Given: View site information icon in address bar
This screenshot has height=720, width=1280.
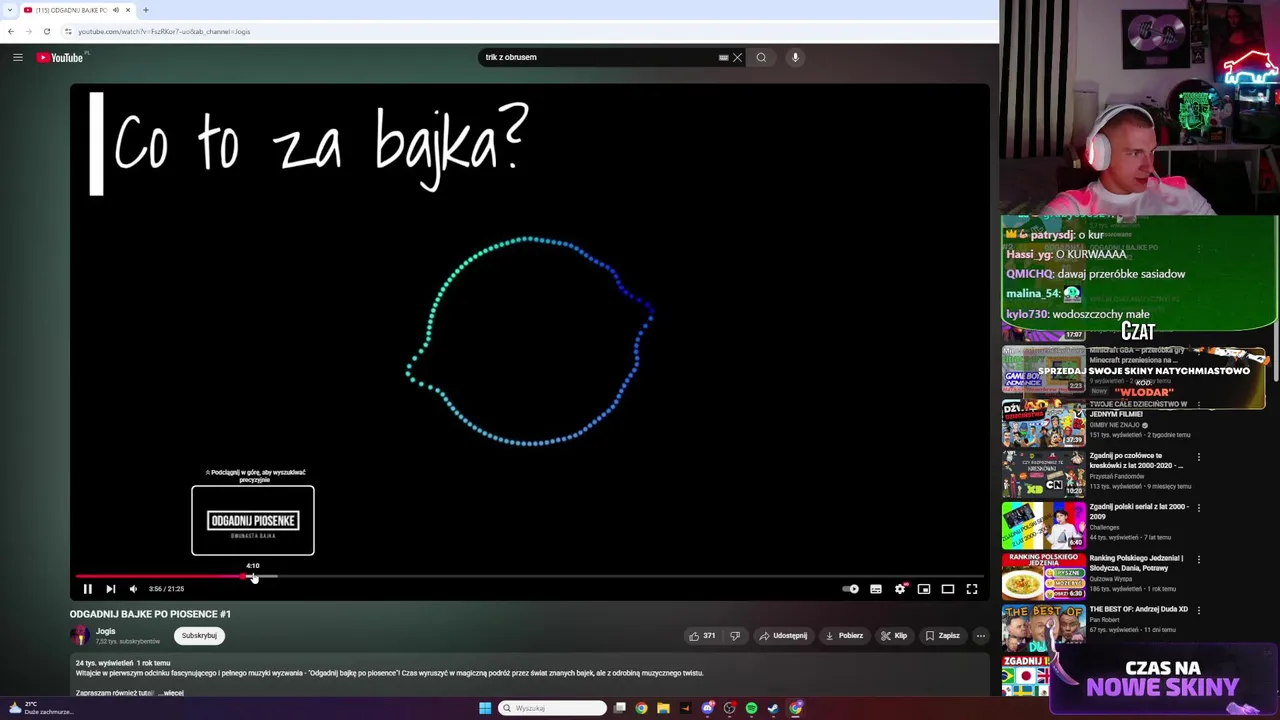Looking at the screenshot, I should coord(68,31).
